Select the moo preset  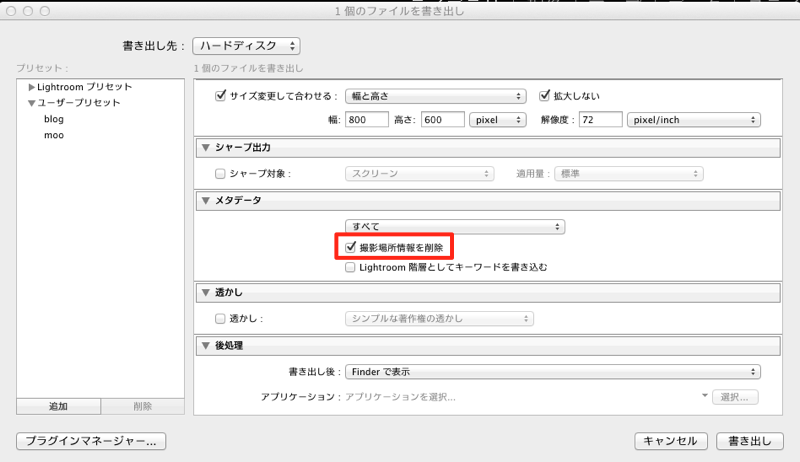[x=54, y=135]
